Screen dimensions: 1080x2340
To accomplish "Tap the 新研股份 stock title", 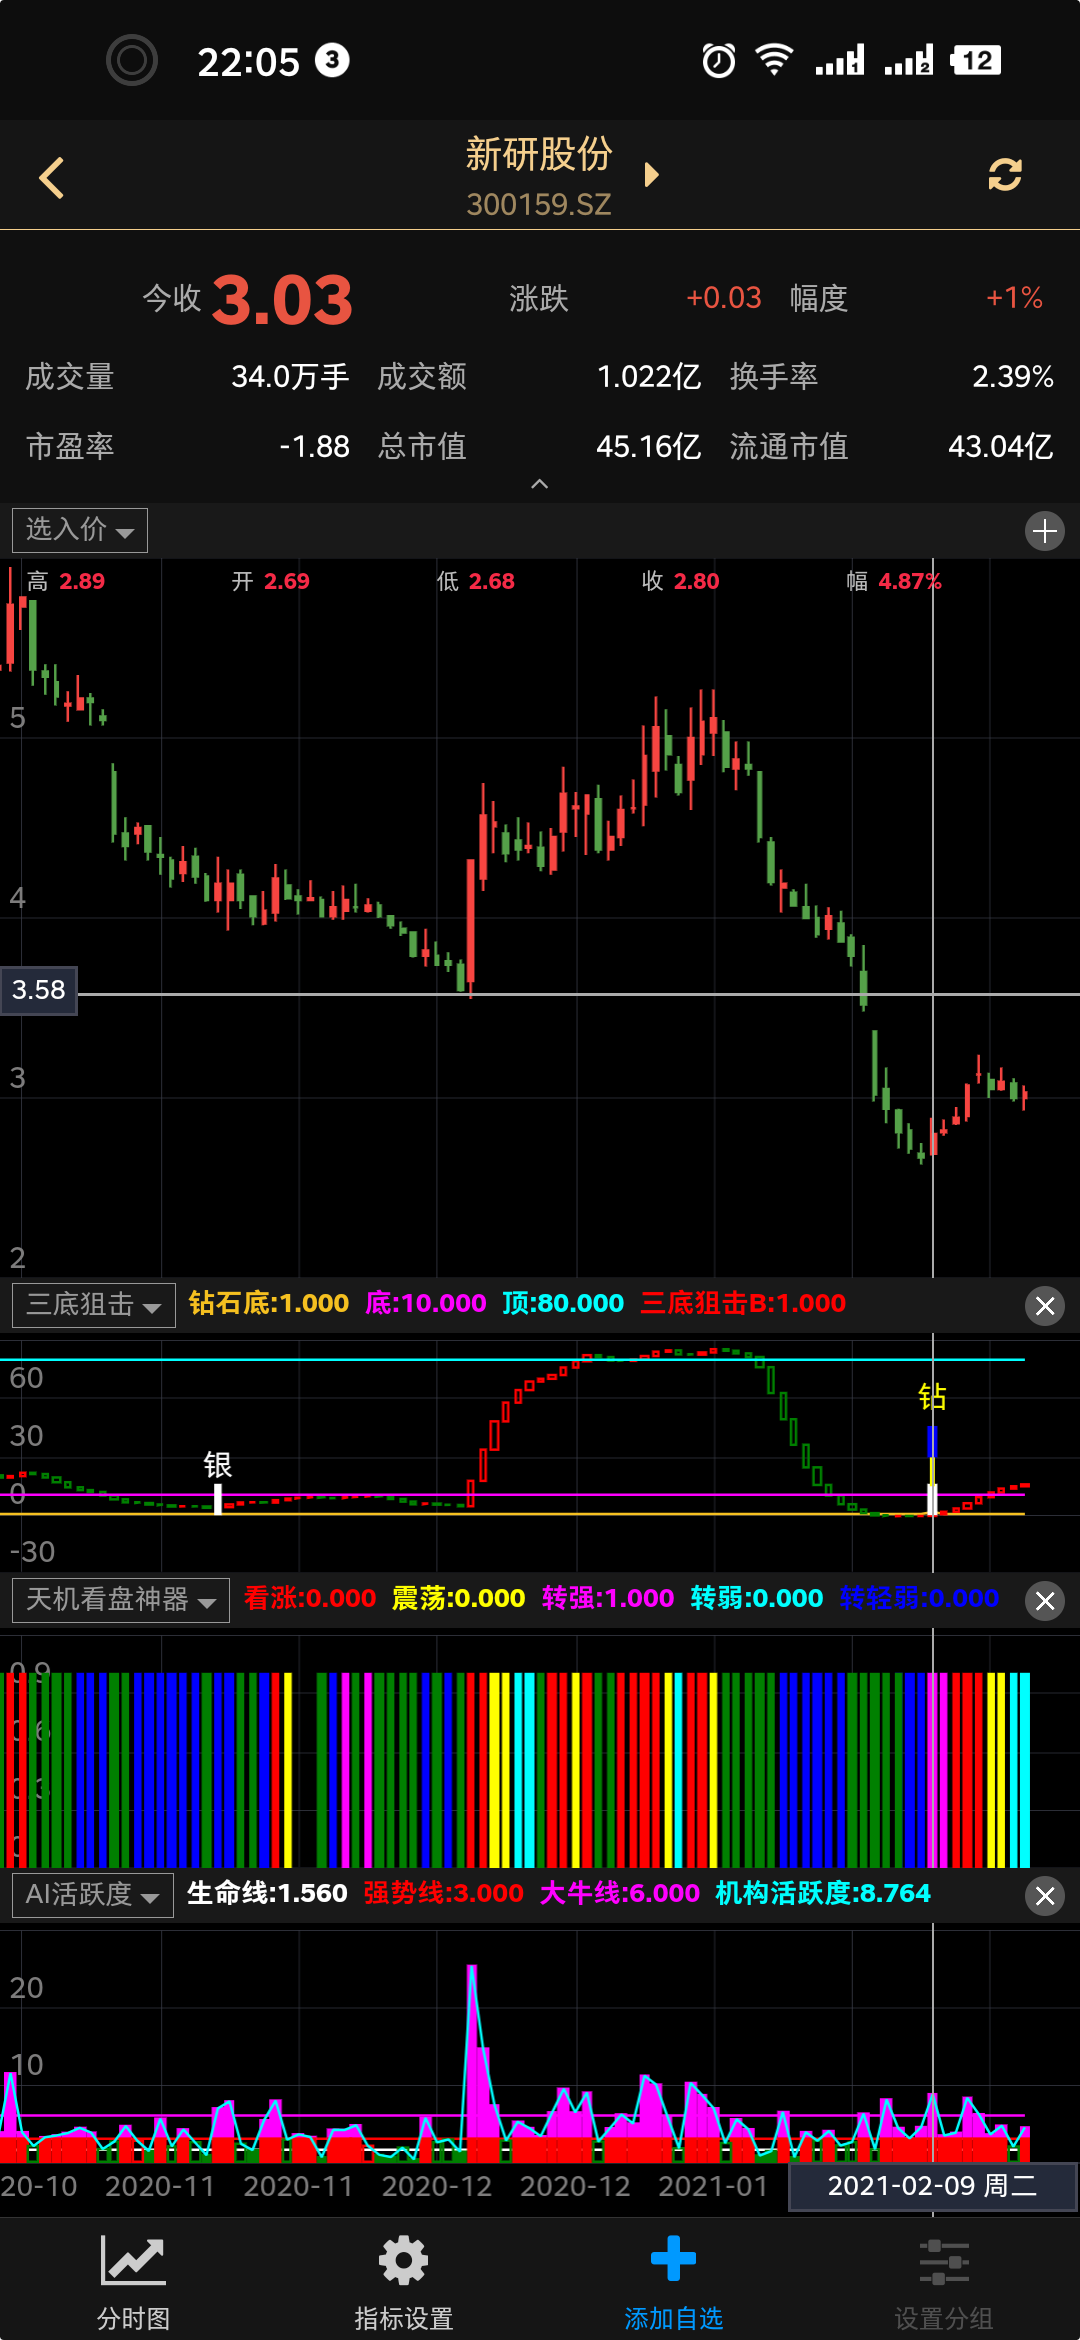I will point(539,155).
